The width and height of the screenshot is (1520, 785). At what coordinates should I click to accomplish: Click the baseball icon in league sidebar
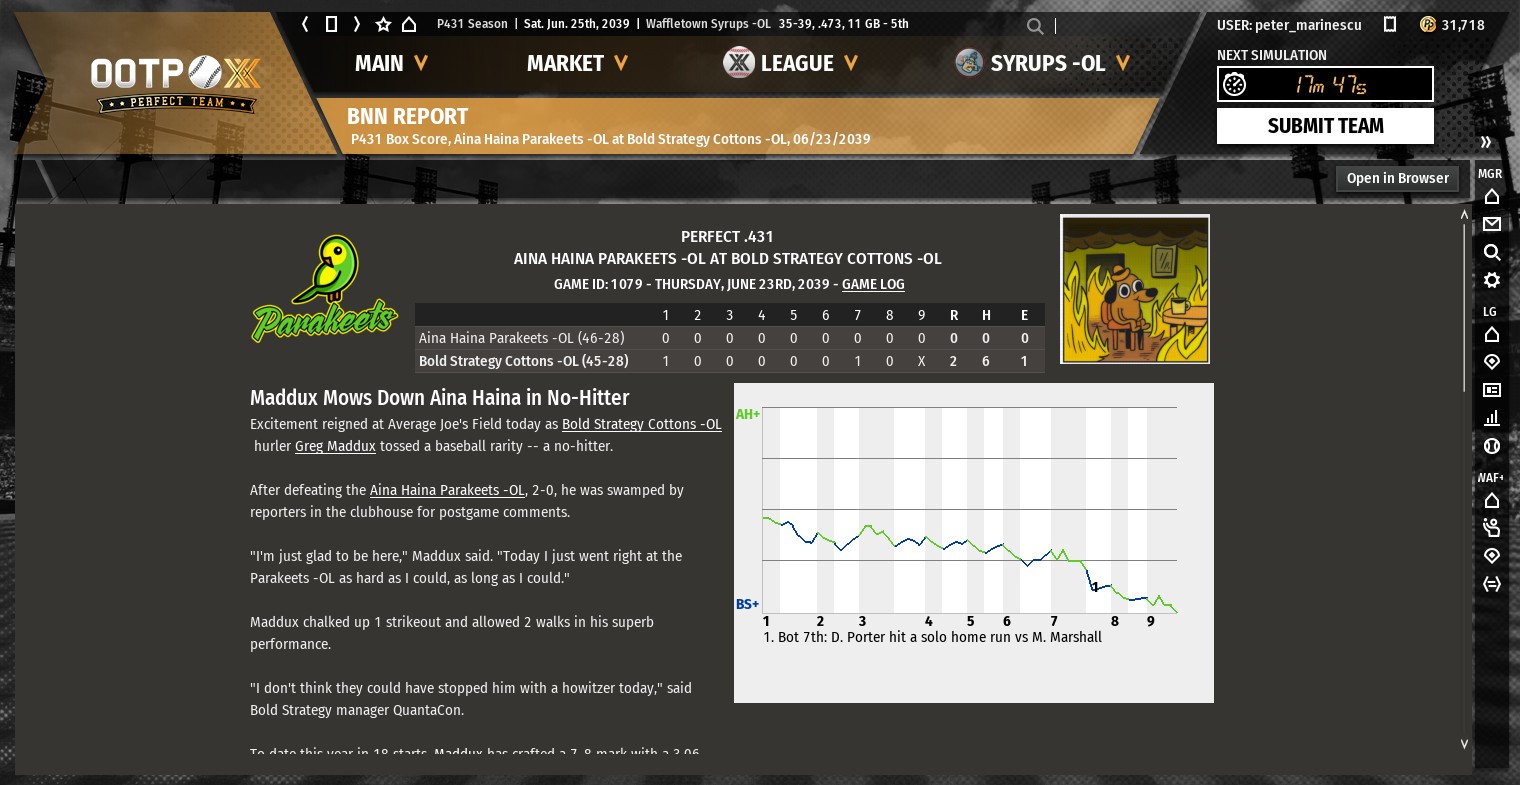click(x=1491, y=446)
